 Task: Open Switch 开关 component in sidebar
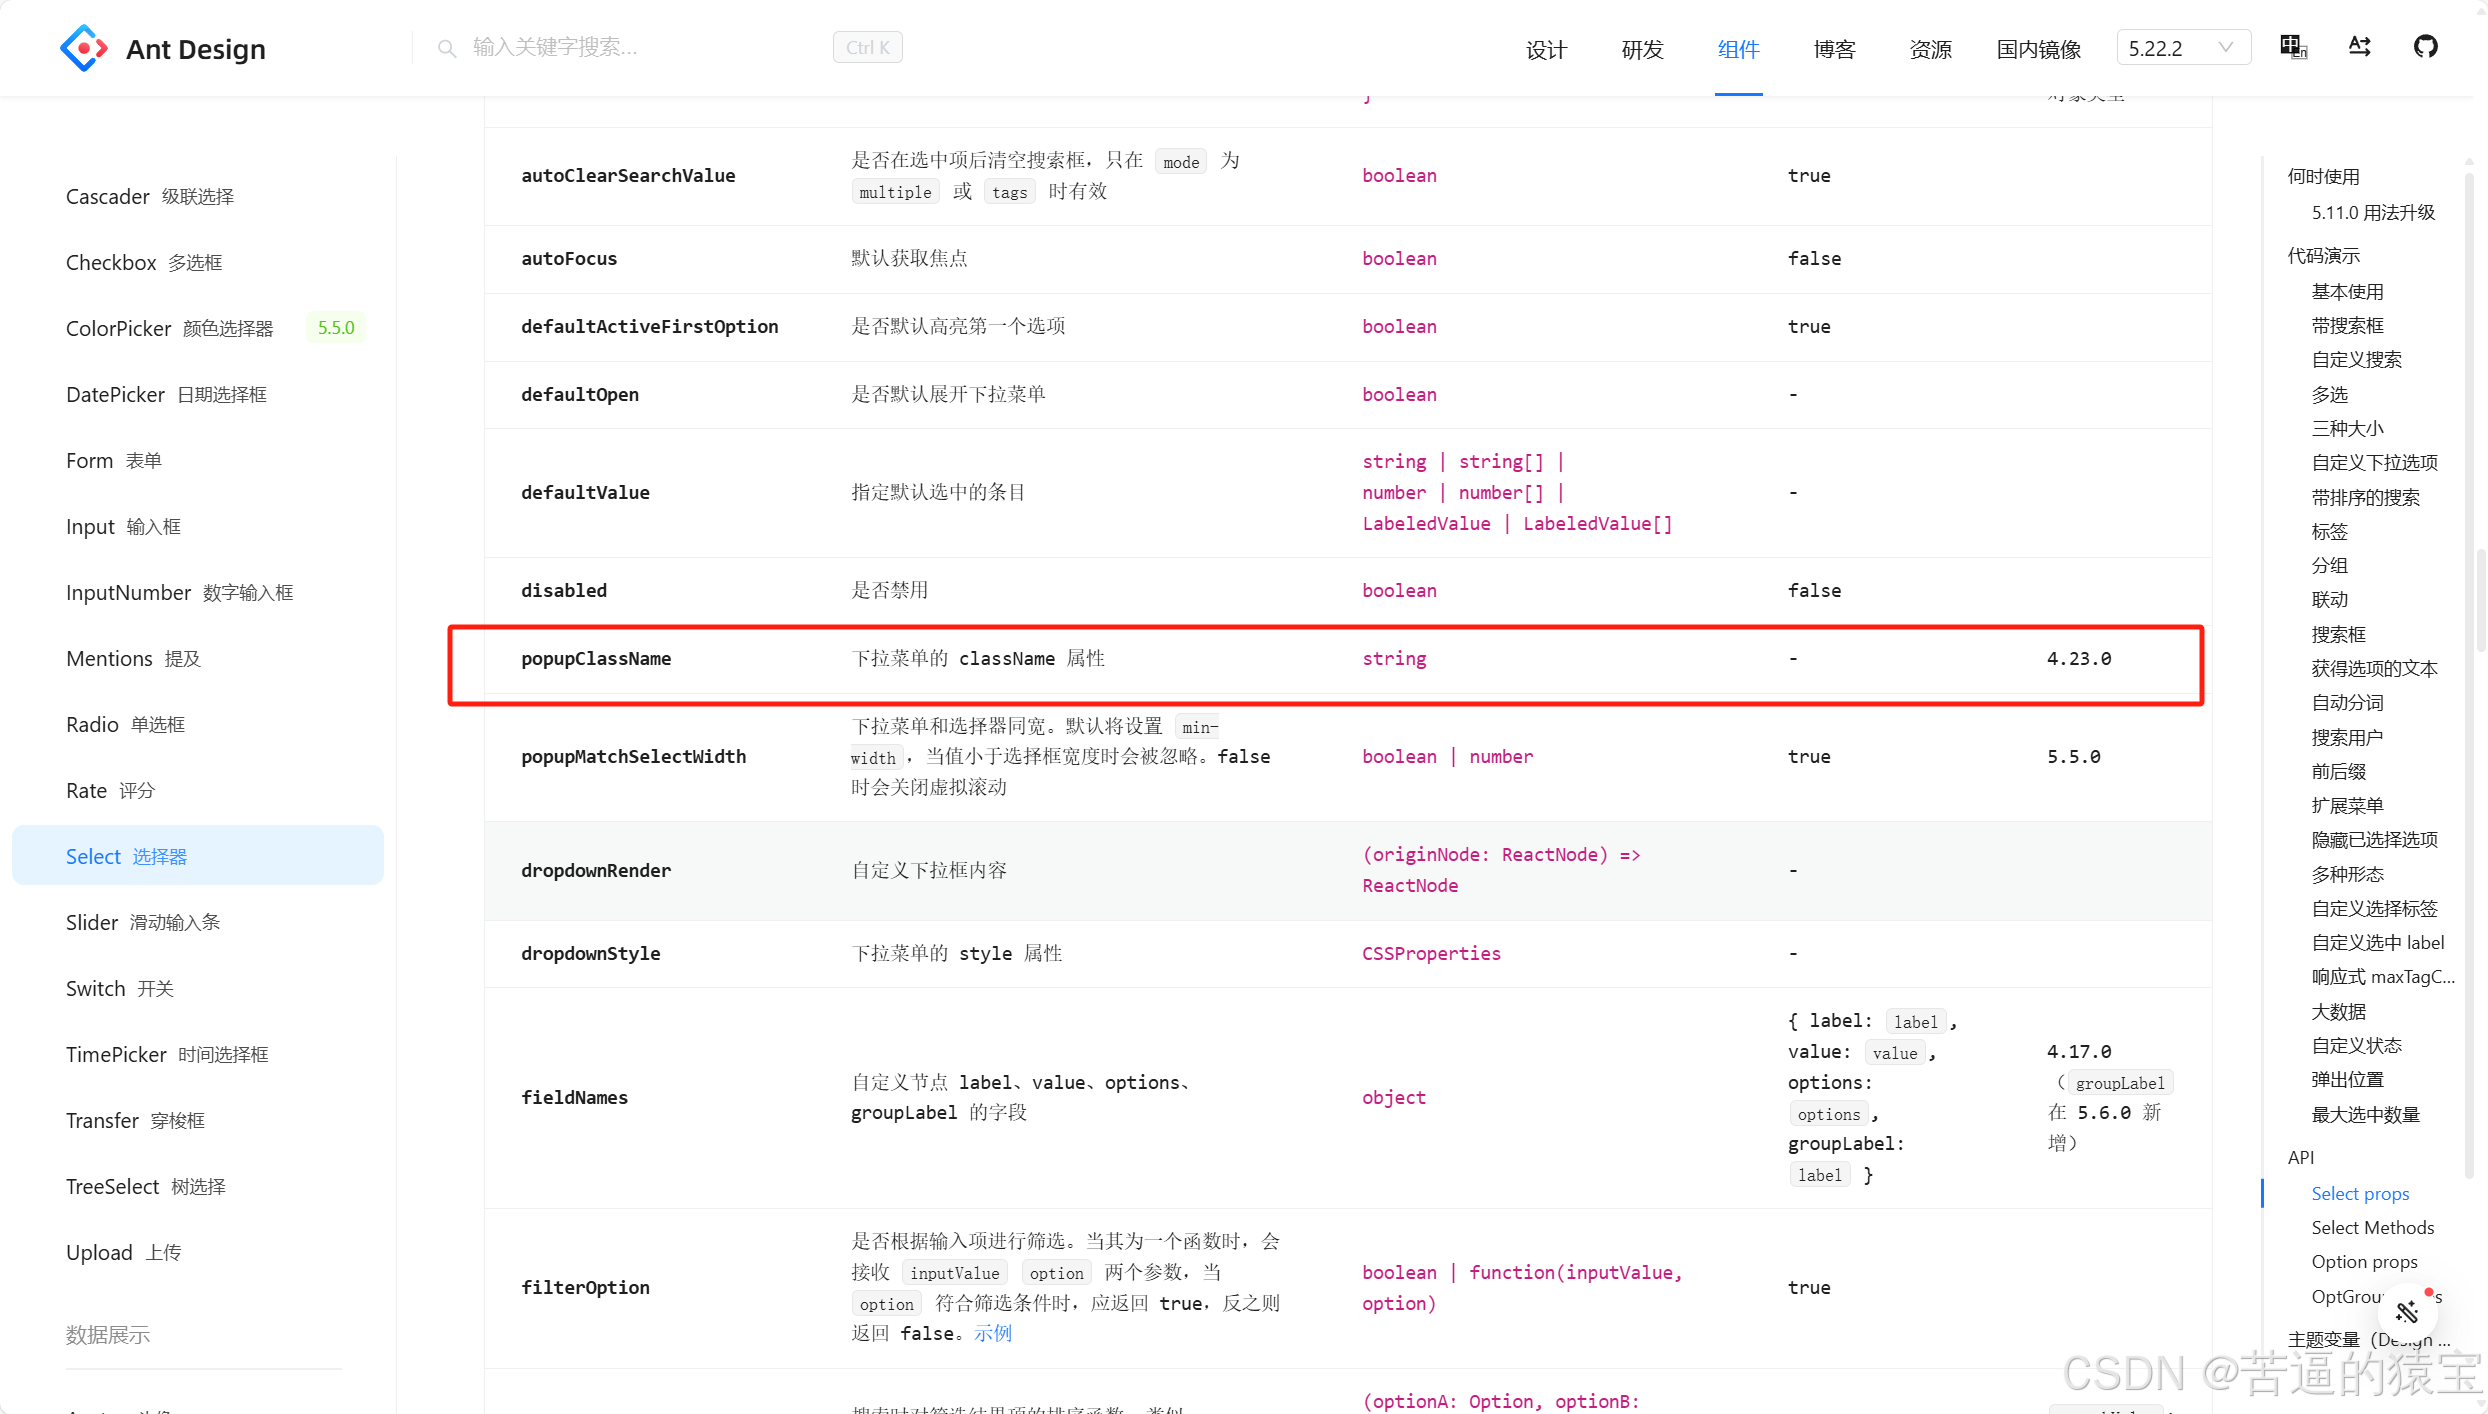[120, 988]
